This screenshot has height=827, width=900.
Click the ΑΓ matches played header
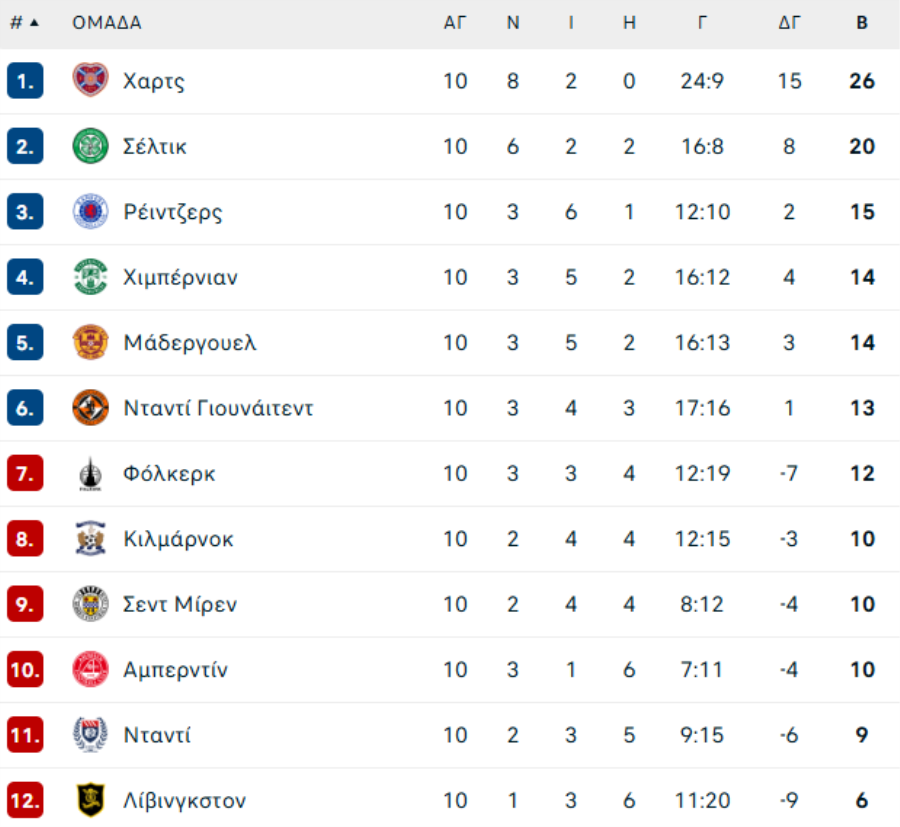click(455, 23)
